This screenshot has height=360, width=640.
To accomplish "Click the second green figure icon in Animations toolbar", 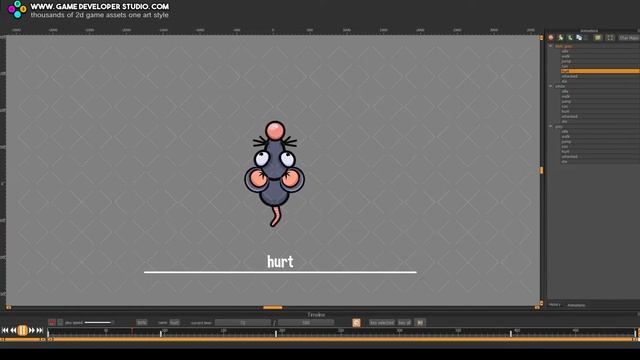I will point(570,38).
